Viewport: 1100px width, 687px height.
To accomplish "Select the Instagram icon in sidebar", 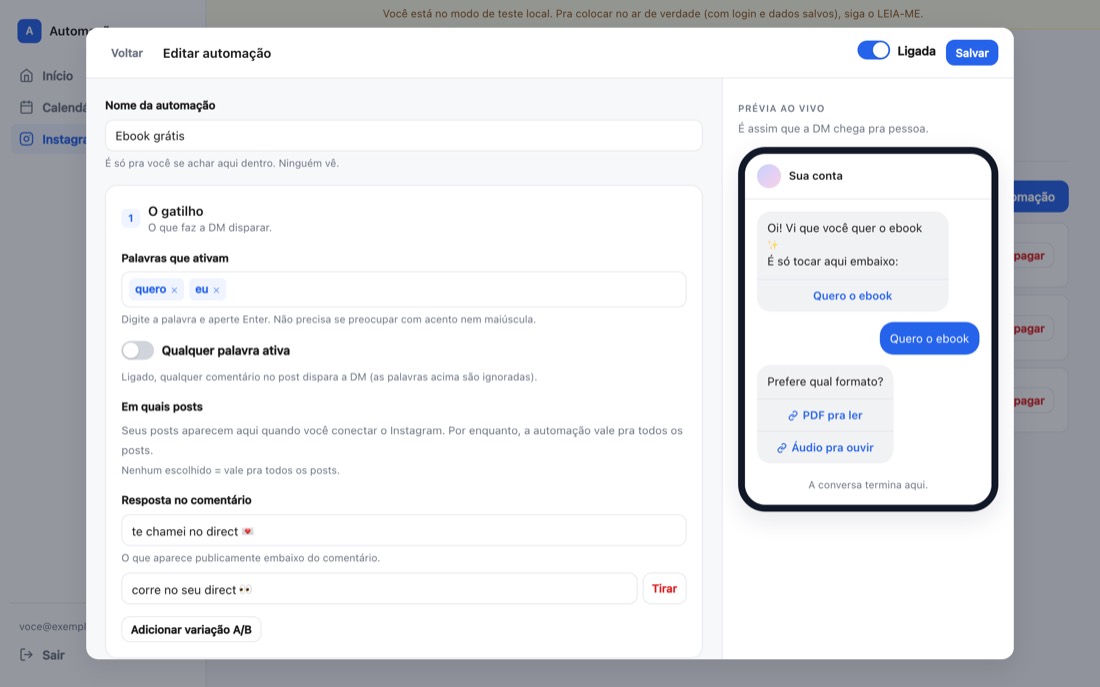I will tap(27, 139).
